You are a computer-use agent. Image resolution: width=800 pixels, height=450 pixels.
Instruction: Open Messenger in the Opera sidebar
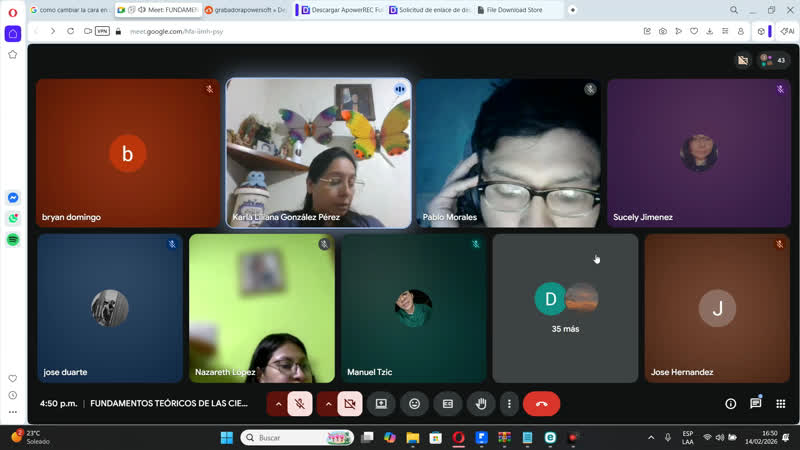13,197
